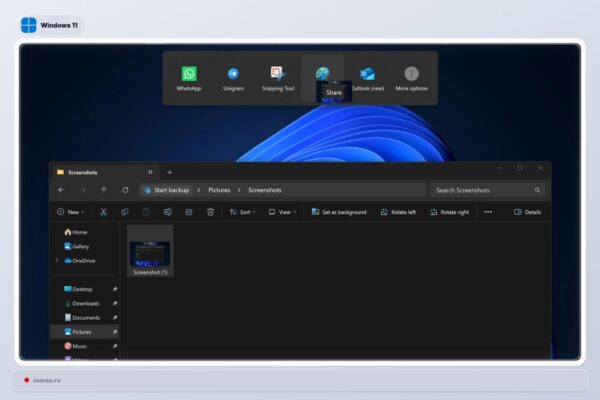The image size is (600, 400).
Task: Click Set as background
Action: pos(339,212)
